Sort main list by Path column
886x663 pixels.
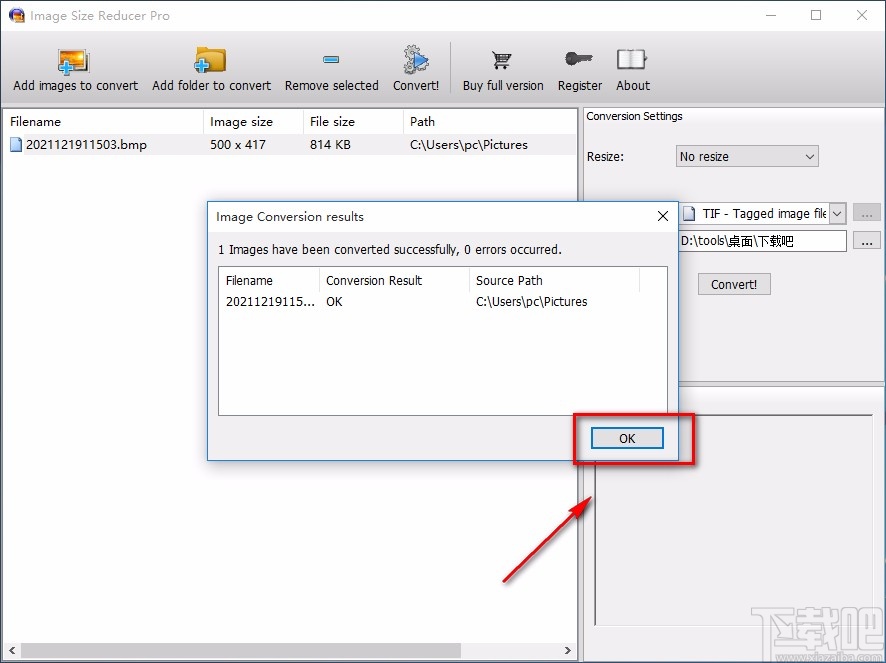[489, 122]
